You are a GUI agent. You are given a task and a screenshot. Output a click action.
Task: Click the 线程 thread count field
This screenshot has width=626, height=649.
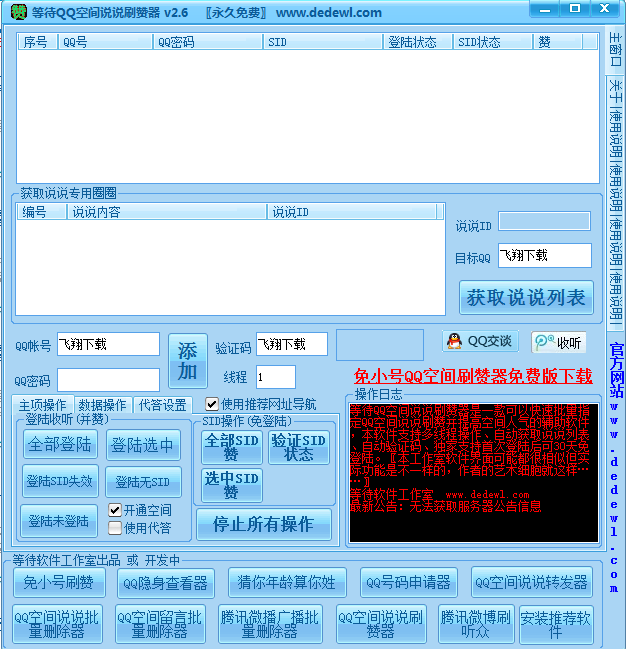pyautogui.click(x=276, y=377)
